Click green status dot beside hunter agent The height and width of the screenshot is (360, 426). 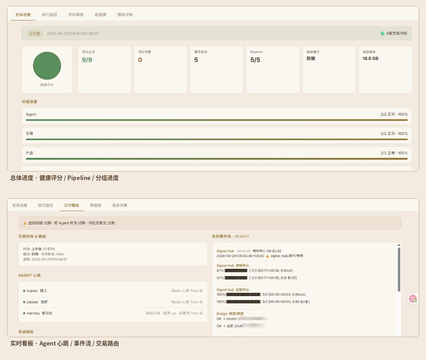(x=24, y=291)
